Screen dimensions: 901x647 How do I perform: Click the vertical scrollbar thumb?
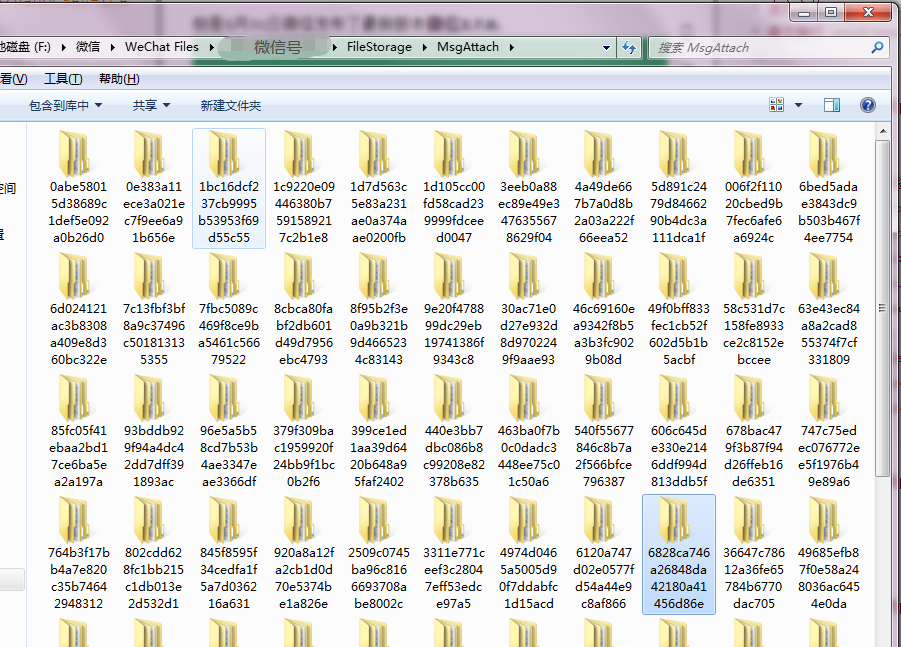pos(882,309)
